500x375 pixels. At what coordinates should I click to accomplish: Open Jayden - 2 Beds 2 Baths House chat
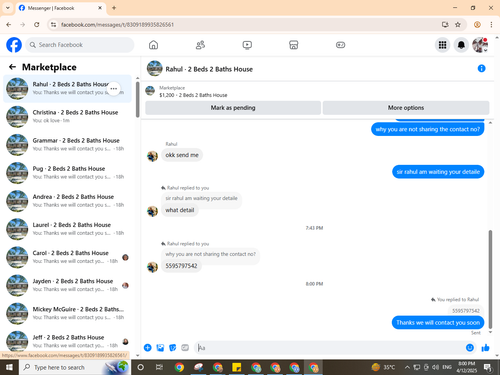(67, 285)
